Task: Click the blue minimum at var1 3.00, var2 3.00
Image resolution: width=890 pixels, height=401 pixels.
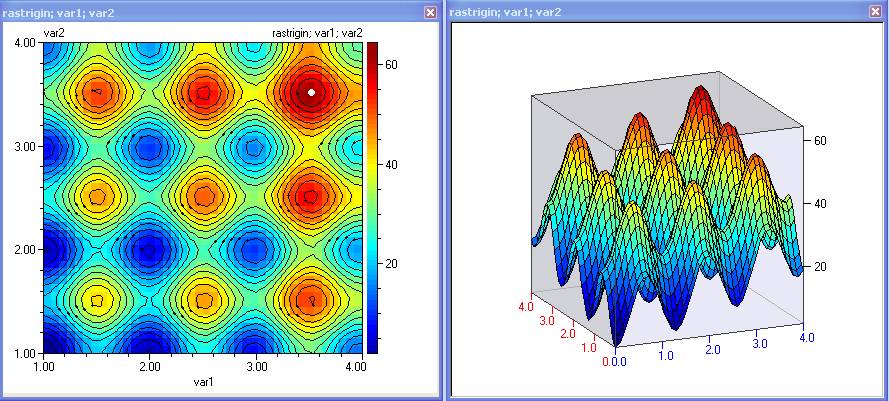Action: (x=256, y=146)
